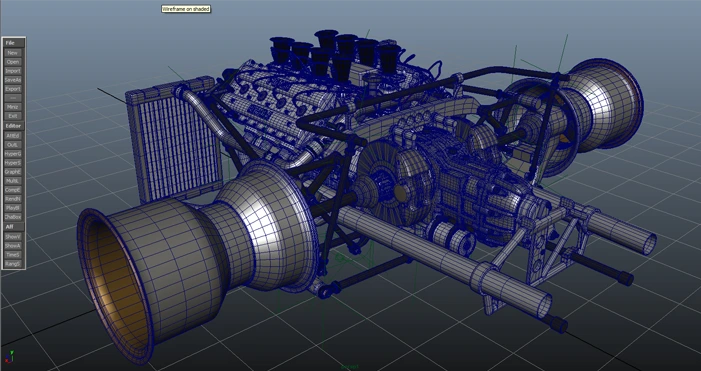Toggle the ChaBox channel box button
Screen dimensions: 701x371
[13, 217]
